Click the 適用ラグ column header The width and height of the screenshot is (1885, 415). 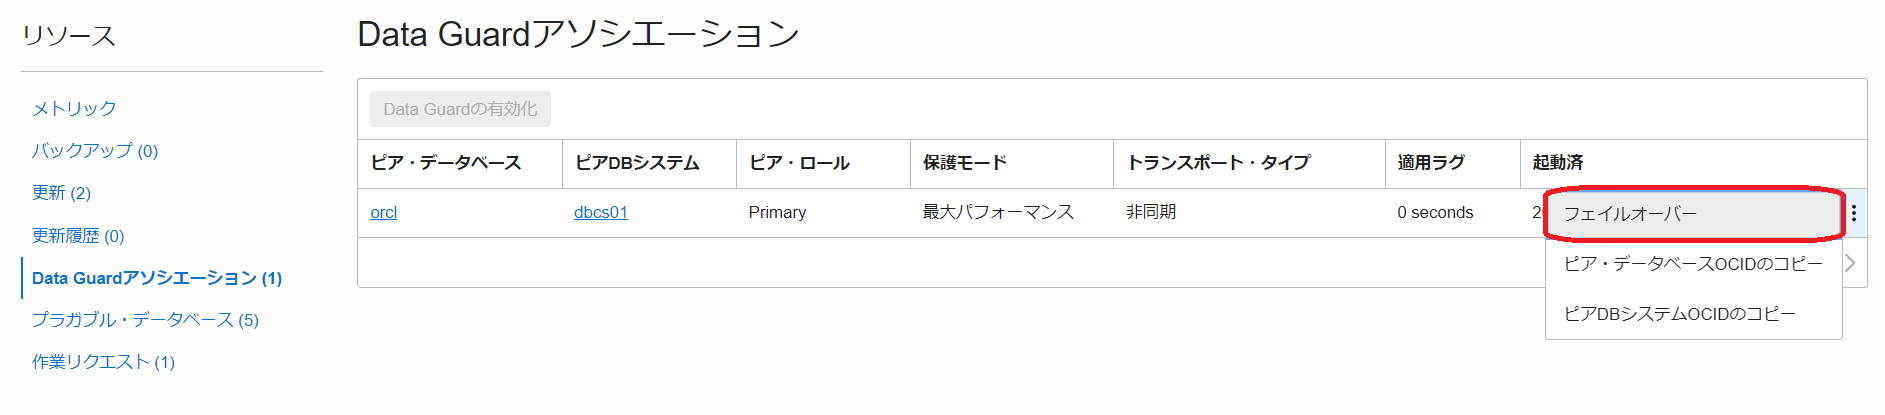coord(1431,163)
